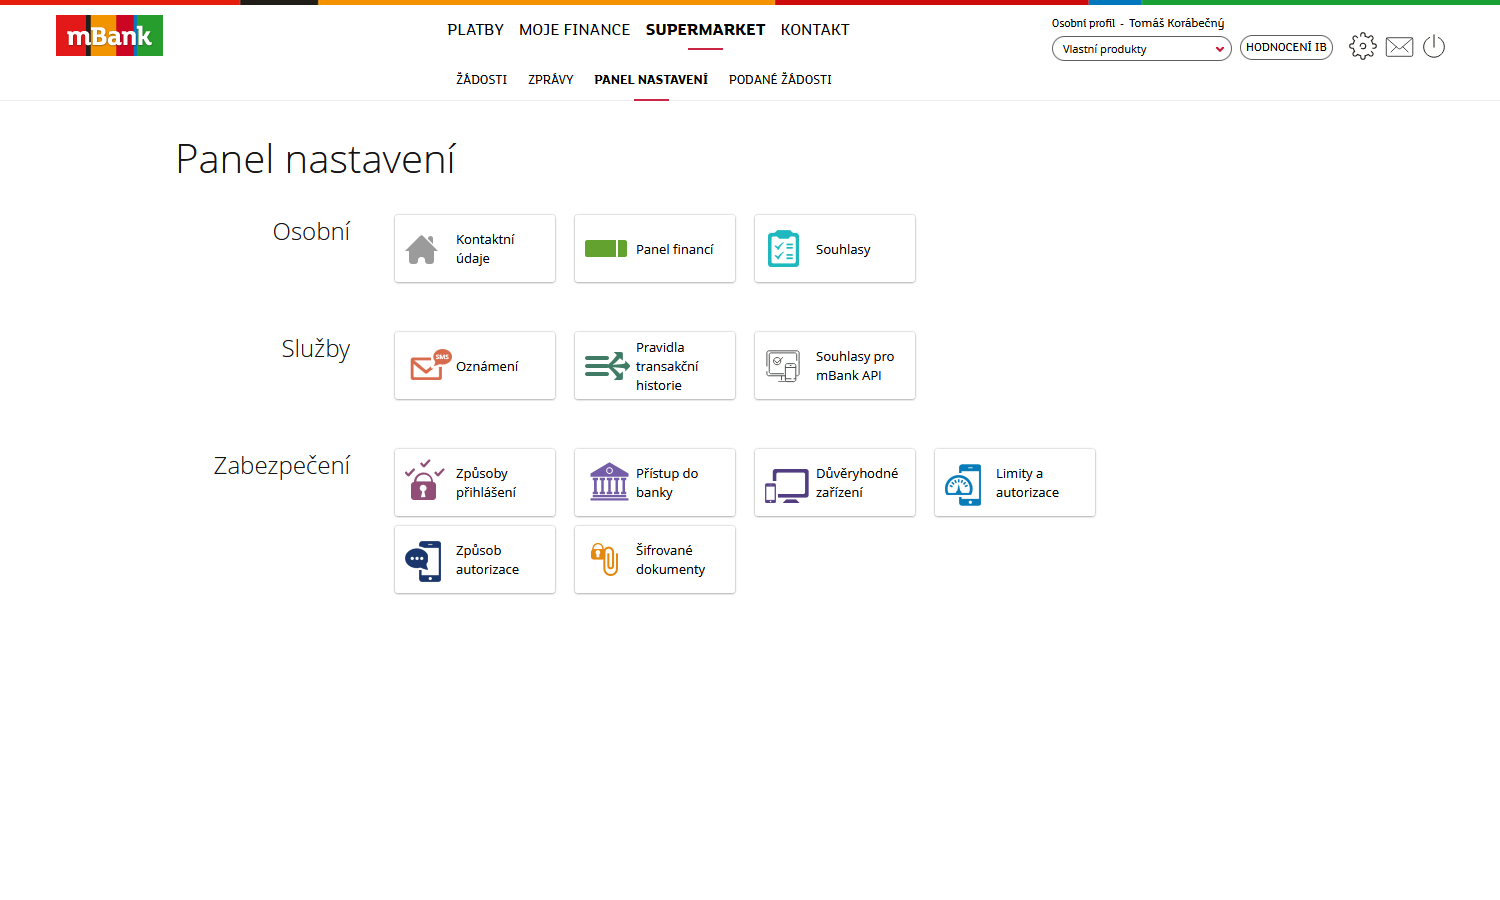Switch to the ZPRÁVY tab
Image resolution: width=1500 pixels, height=900 pixels.
pos(550,80)
